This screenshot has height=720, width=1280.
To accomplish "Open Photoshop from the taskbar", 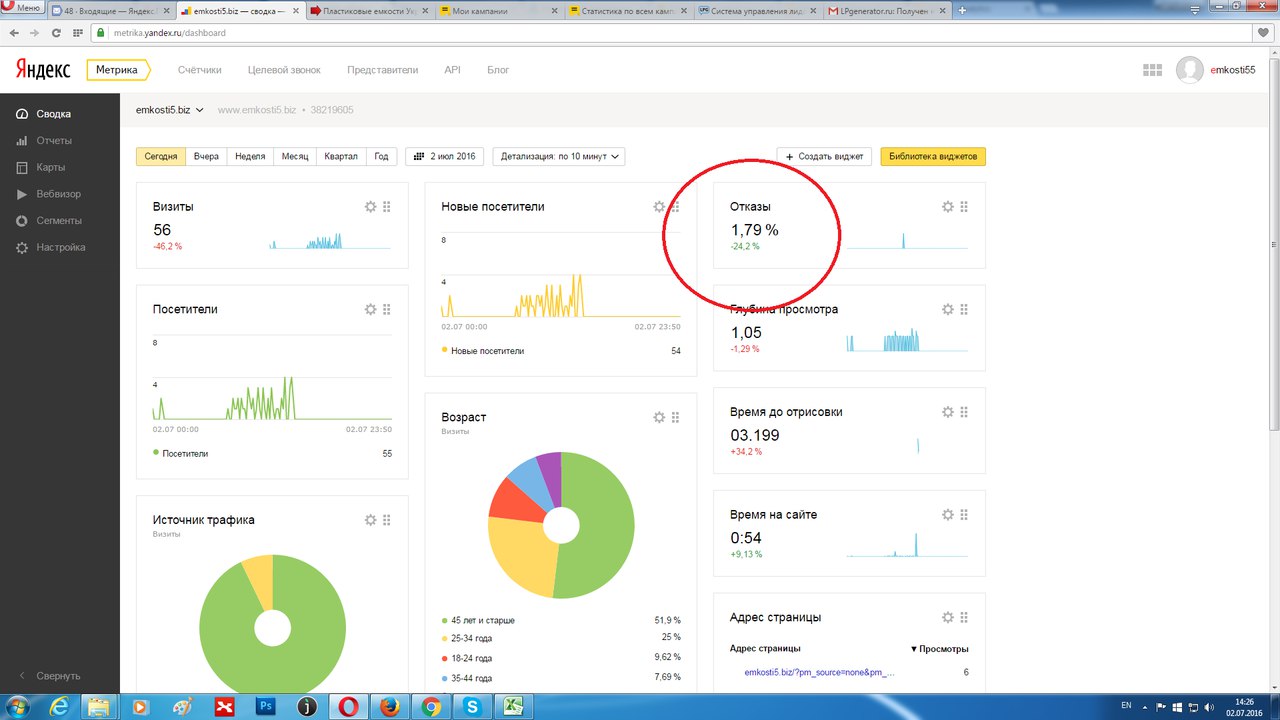I will (265, 707).
